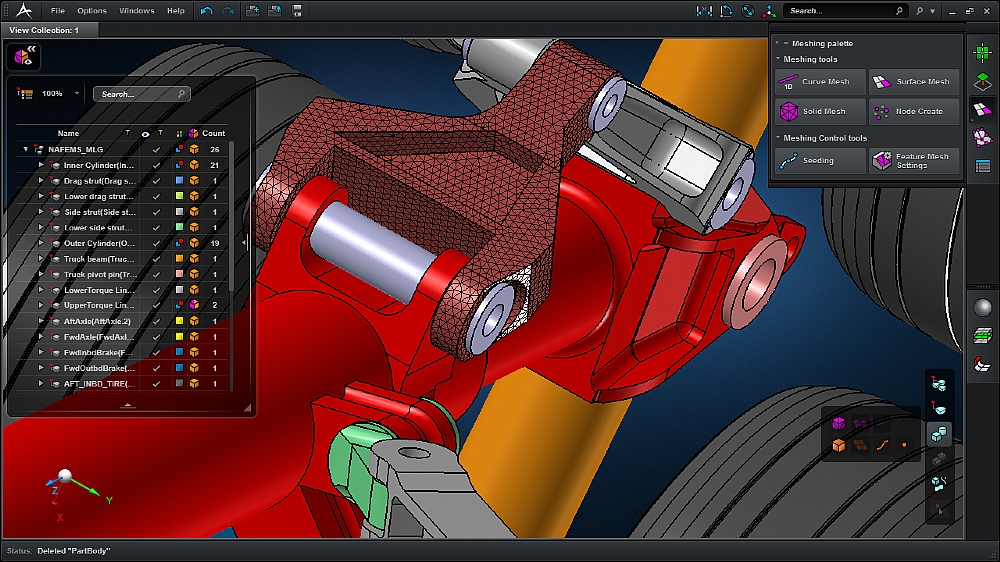Toggle visibility check for Drag strut row
The width and height of the screenshot is (1000, 562).
pyautogui.click(x=156, y=181)
